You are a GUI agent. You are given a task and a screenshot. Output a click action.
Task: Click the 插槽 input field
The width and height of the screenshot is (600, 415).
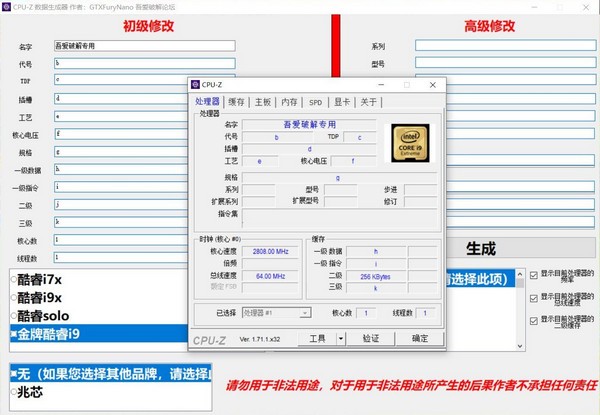121,99
